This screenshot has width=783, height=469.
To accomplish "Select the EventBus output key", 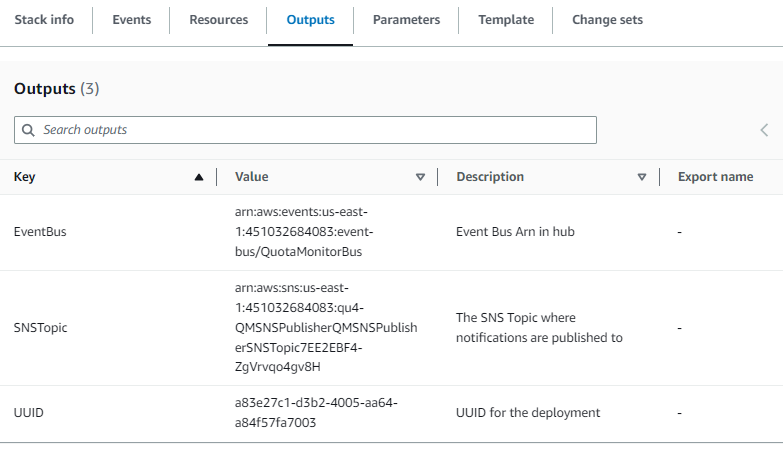I will (x=40, y=232).
